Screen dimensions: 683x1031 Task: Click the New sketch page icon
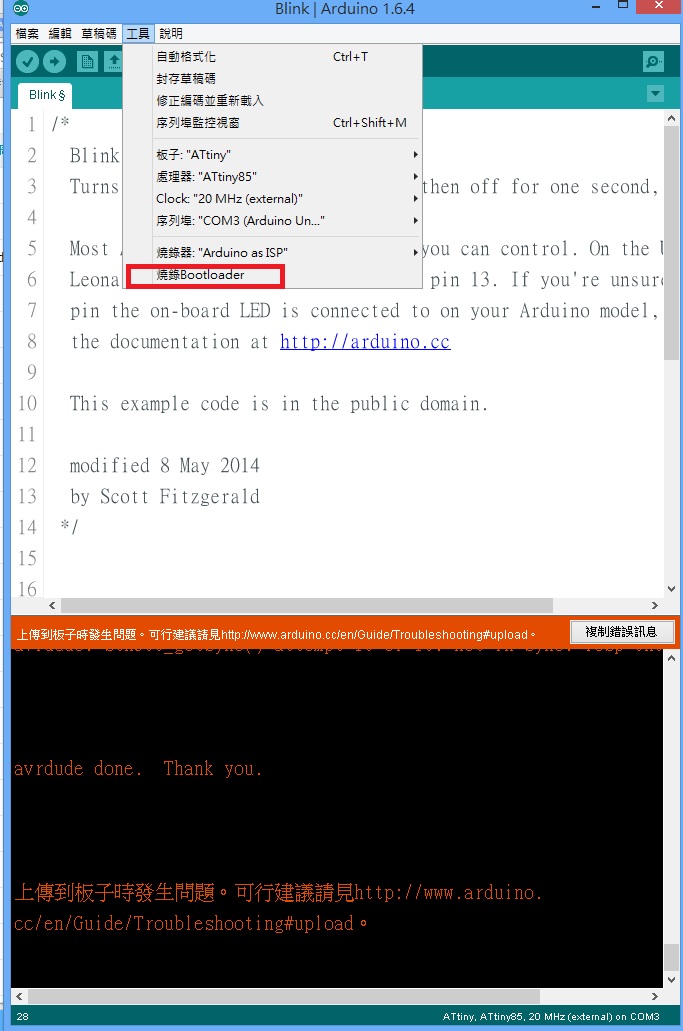(x=87, y=62)
